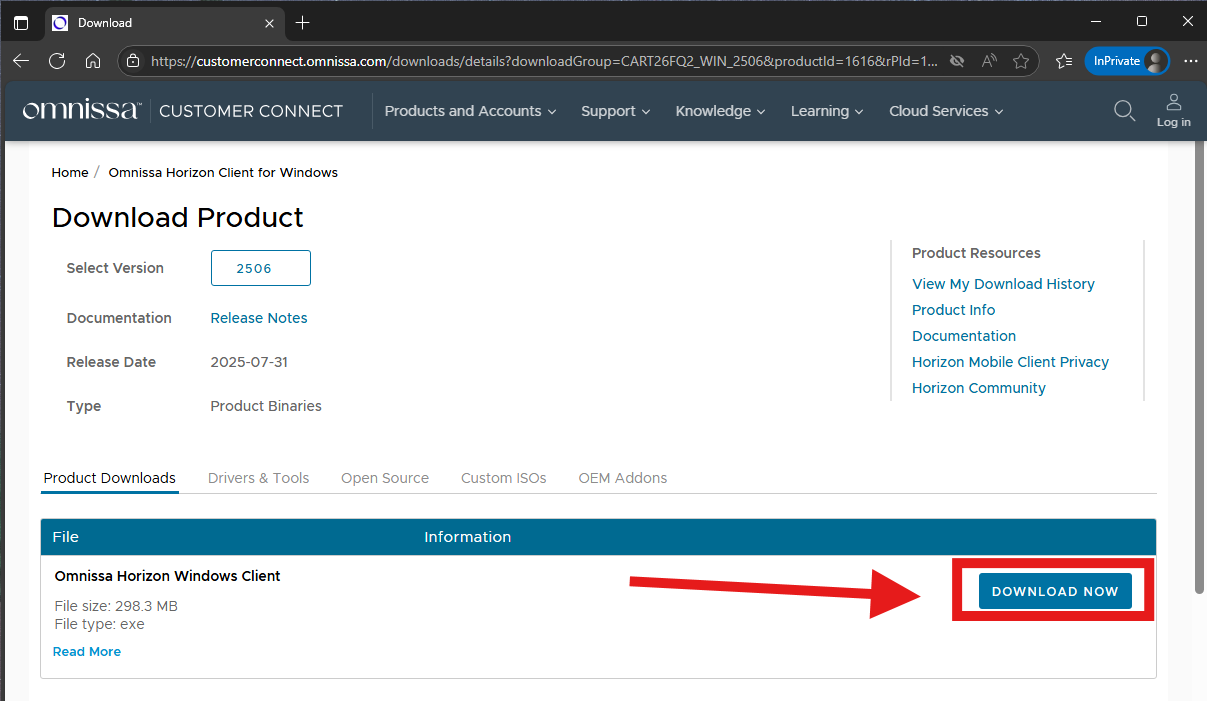Click the CUSTOMER CONNECT header text
The height and width of the screenshot is (701, 1207).
tap(251, 111)
